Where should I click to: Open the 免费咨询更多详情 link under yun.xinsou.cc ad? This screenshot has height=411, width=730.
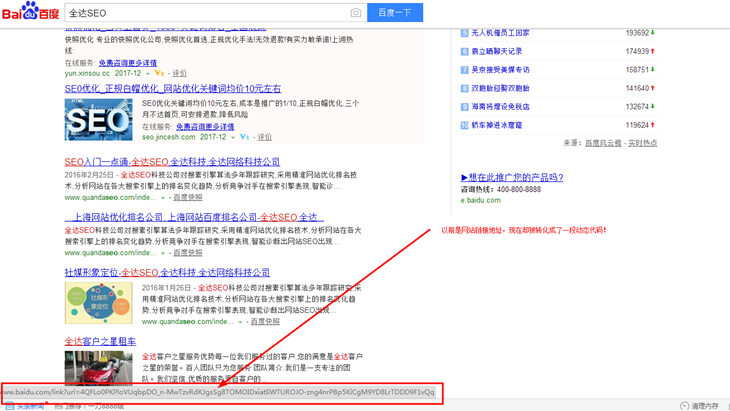click(x=128, y=63)
